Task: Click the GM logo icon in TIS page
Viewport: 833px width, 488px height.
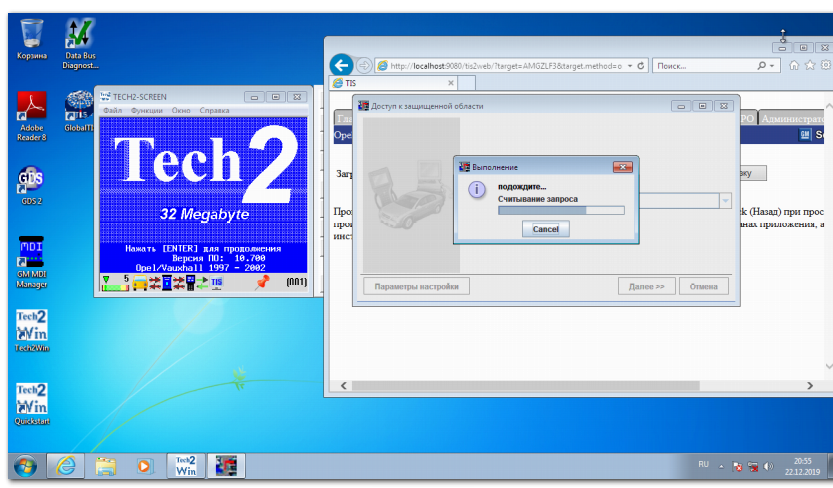Action: click(x=805, y=135)
